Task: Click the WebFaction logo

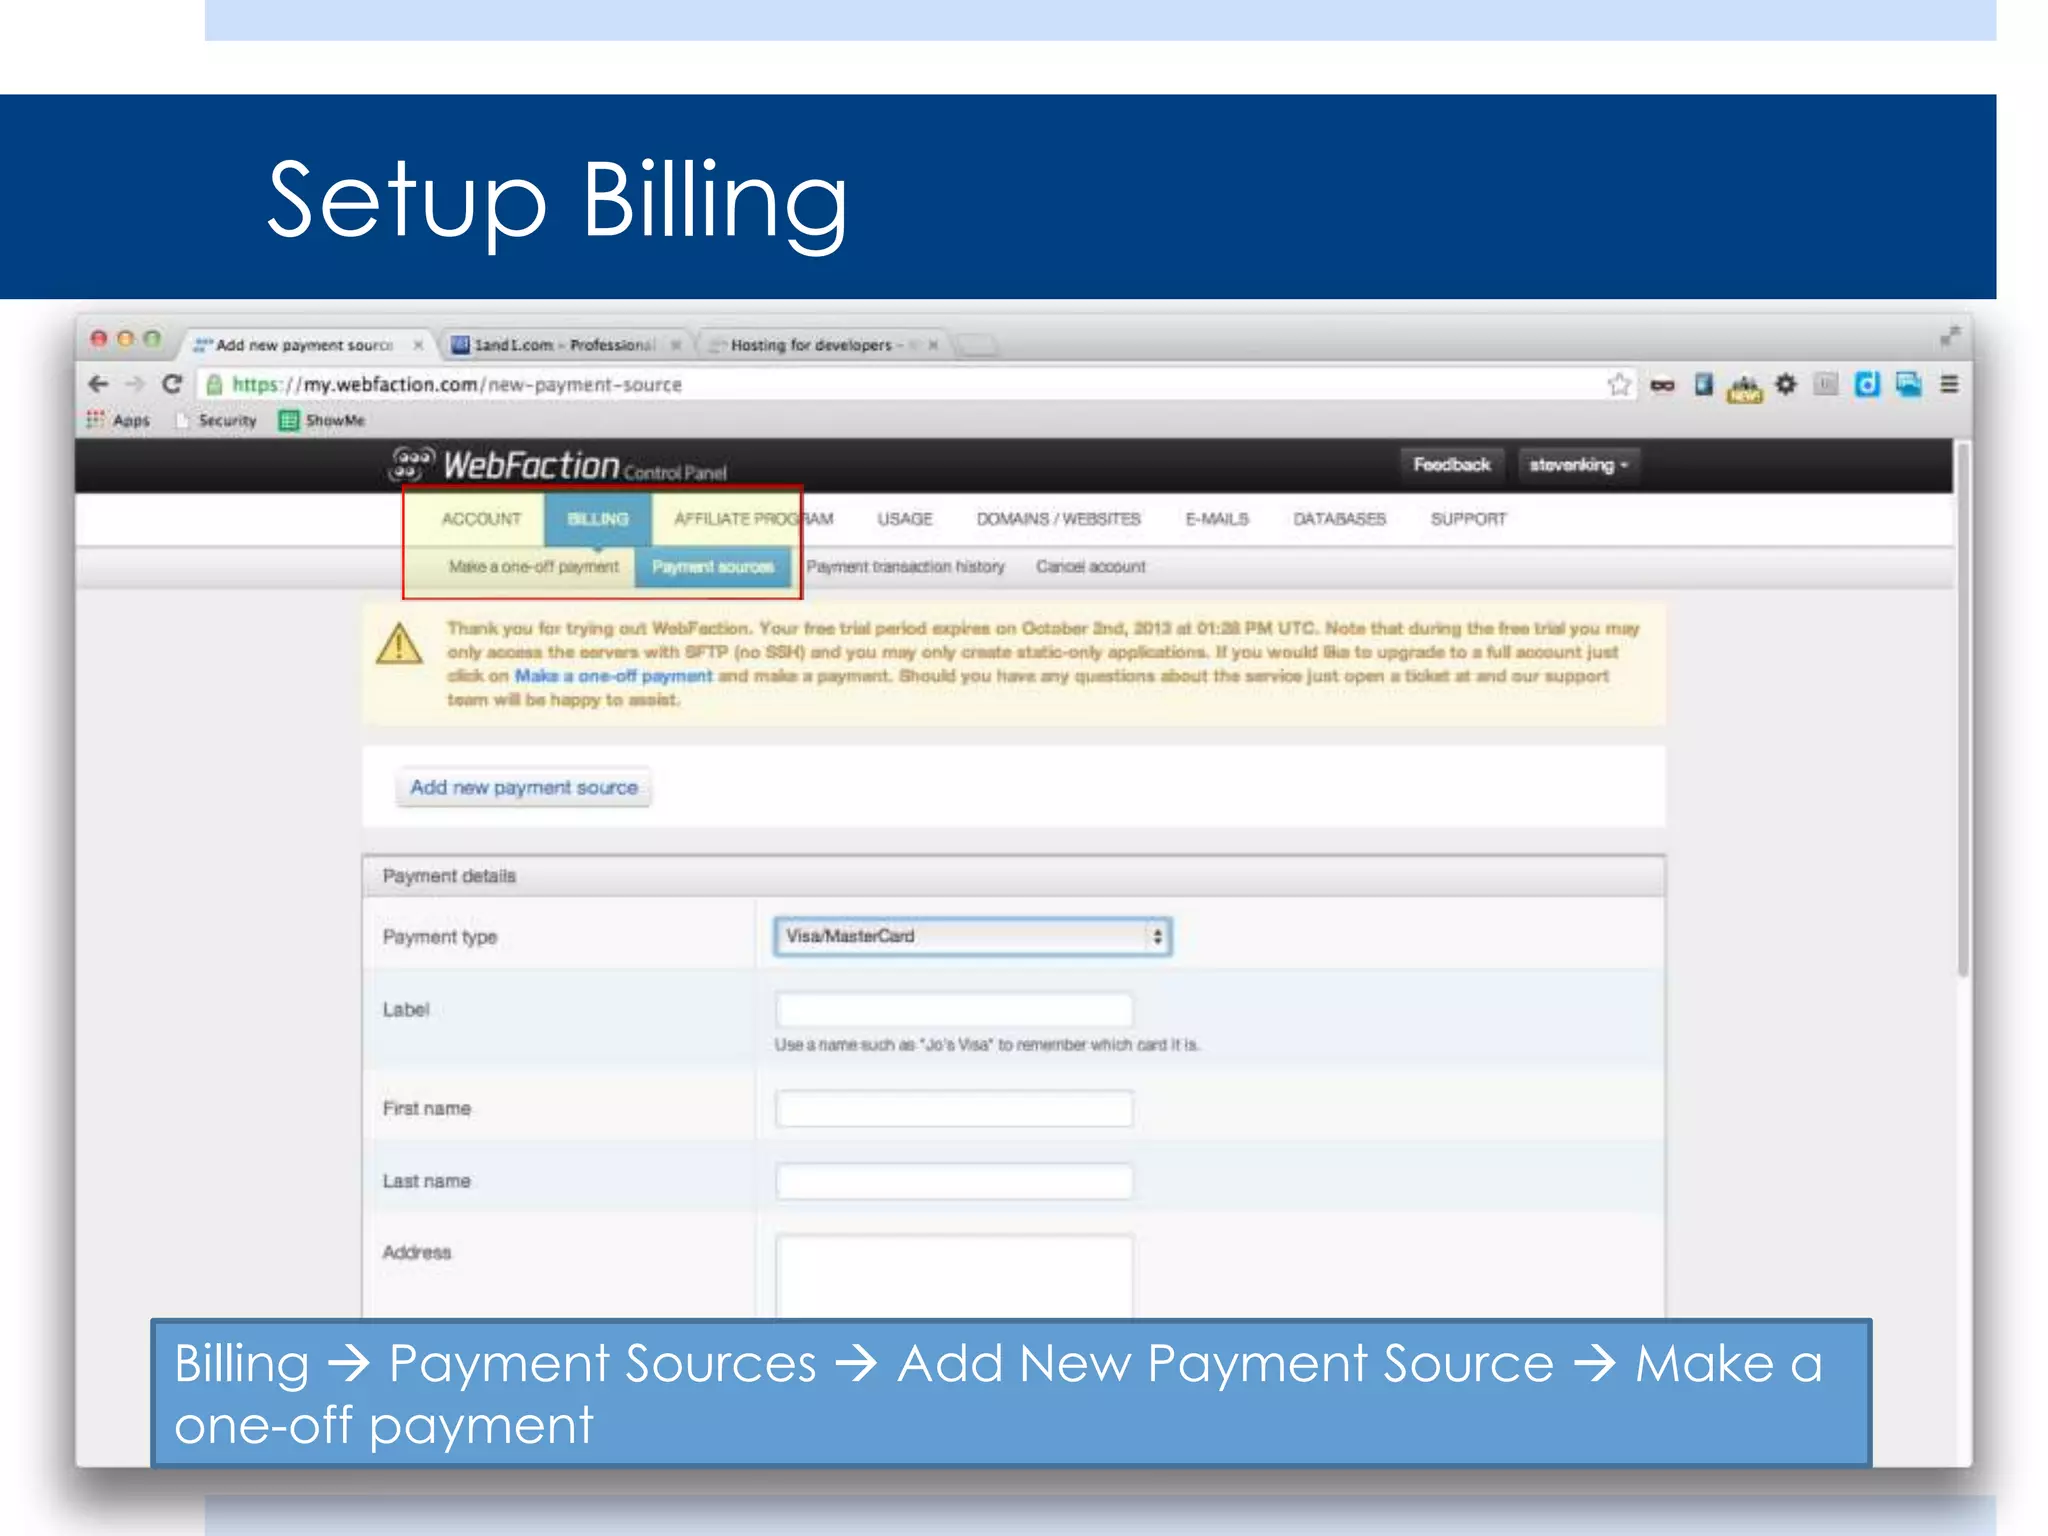Action: coord(559,466)
